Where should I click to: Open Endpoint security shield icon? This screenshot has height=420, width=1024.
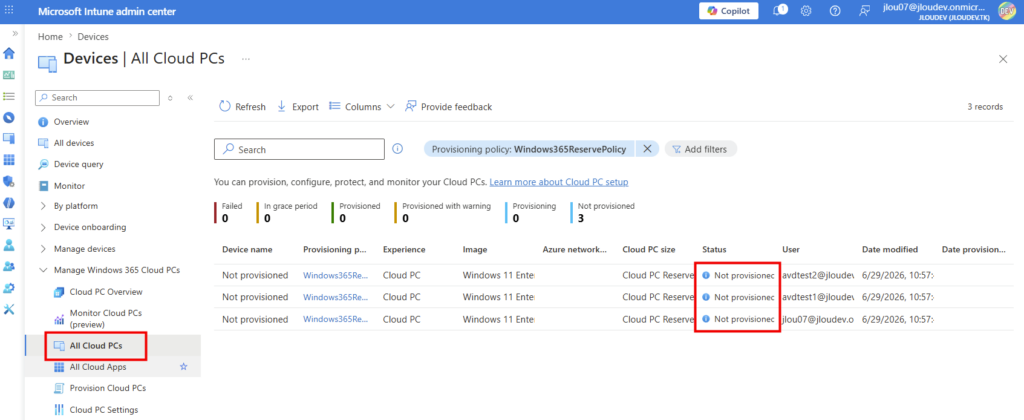click(9, 181)
